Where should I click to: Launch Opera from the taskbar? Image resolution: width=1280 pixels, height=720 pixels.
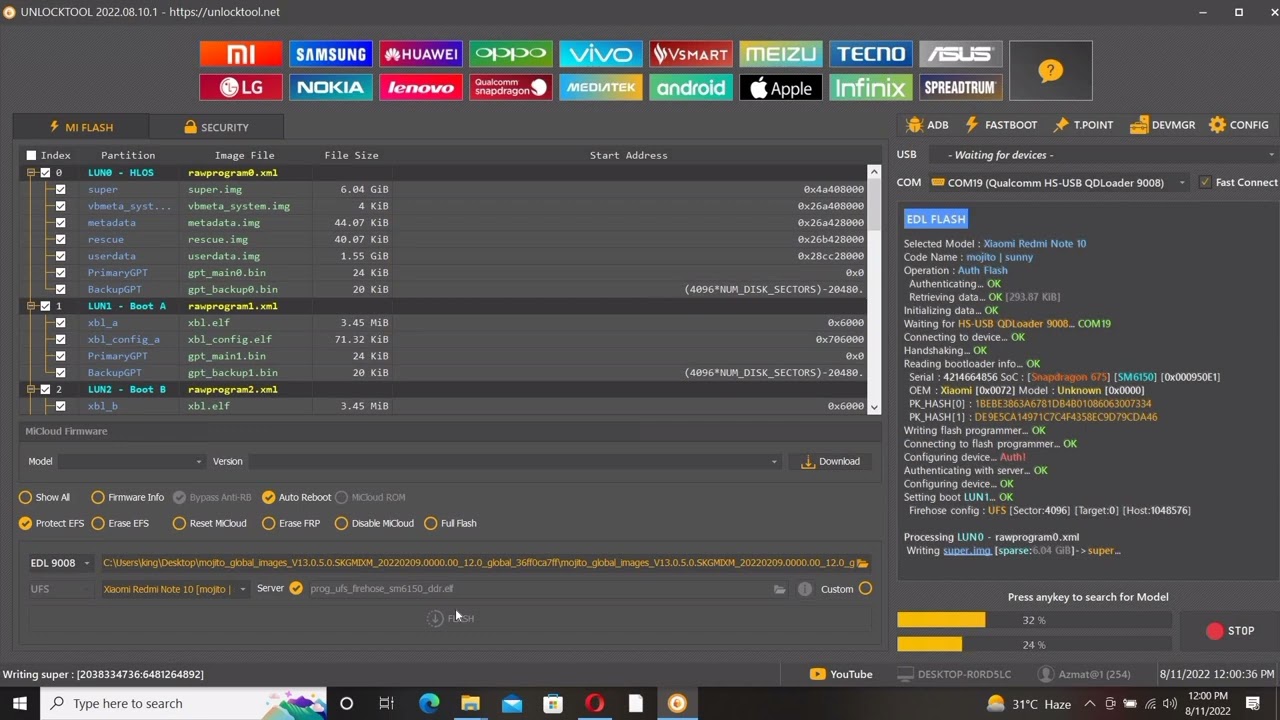[x=594, y=703]
